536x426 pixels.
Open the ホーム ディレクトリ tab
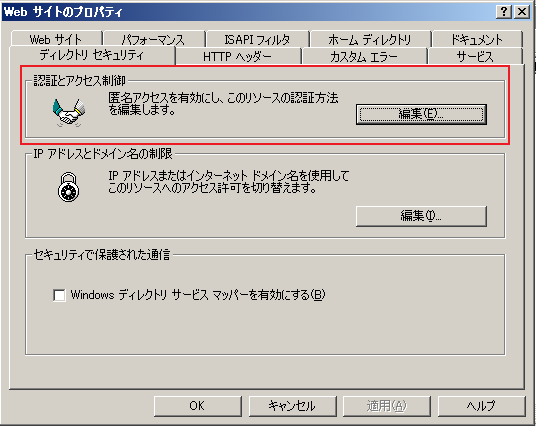pyautogui.click(x=370, y=39)
